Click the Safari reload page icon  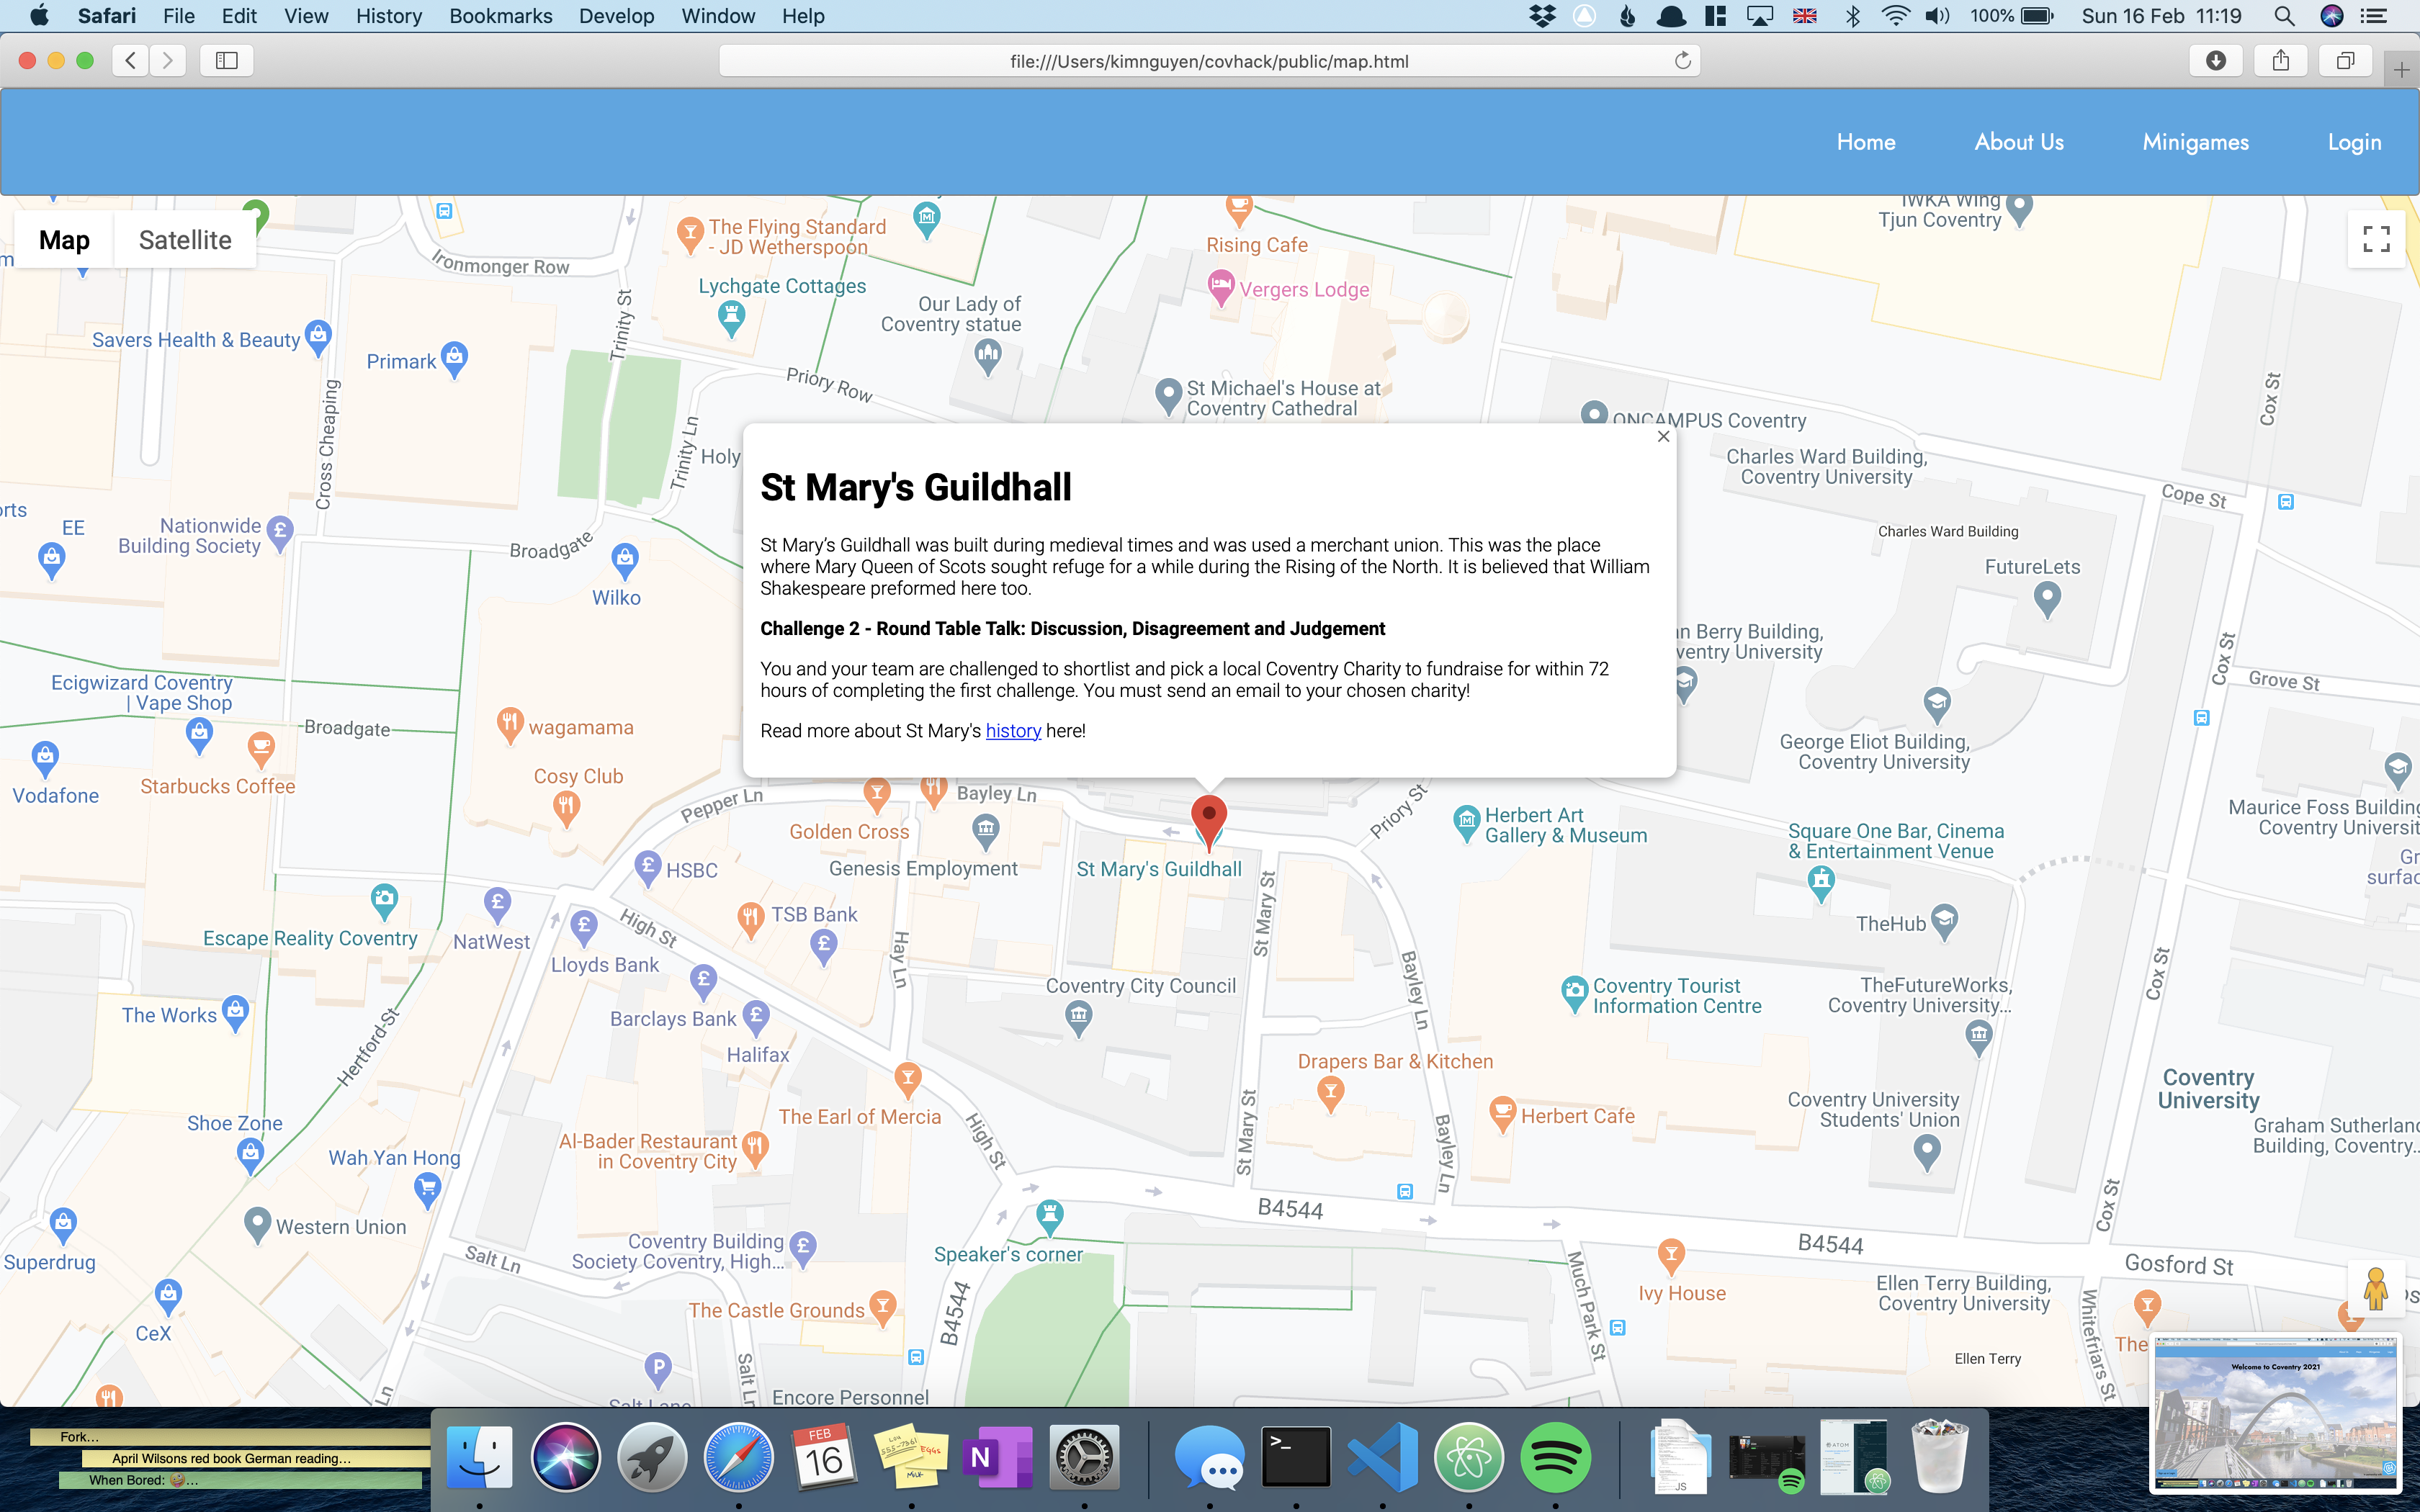(1683, 61)
